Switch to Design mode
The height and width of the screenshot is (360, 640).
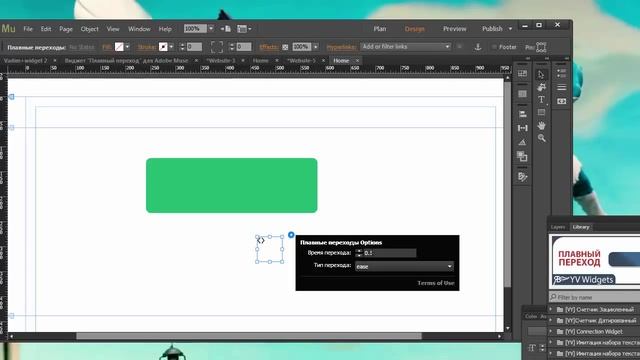[414, 29]
